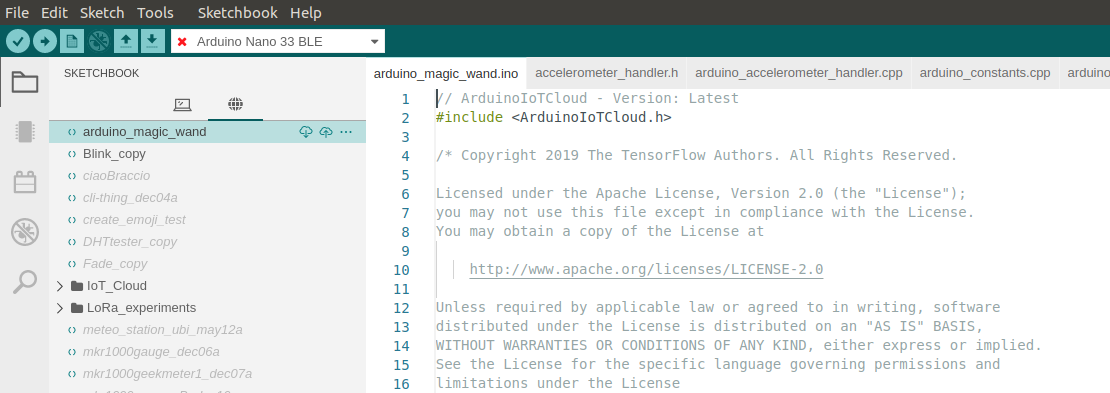Switch to accelerometer_handler.h tab

[607, 73]
